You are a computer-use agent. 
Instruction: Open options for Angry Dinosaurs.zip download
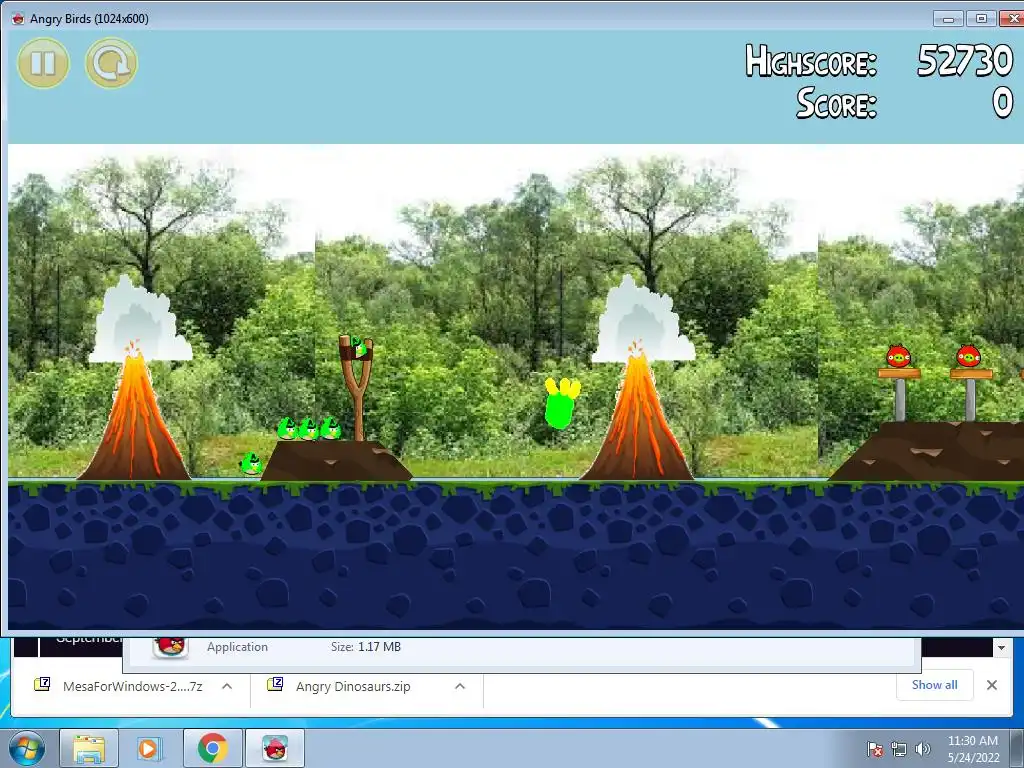460,686
